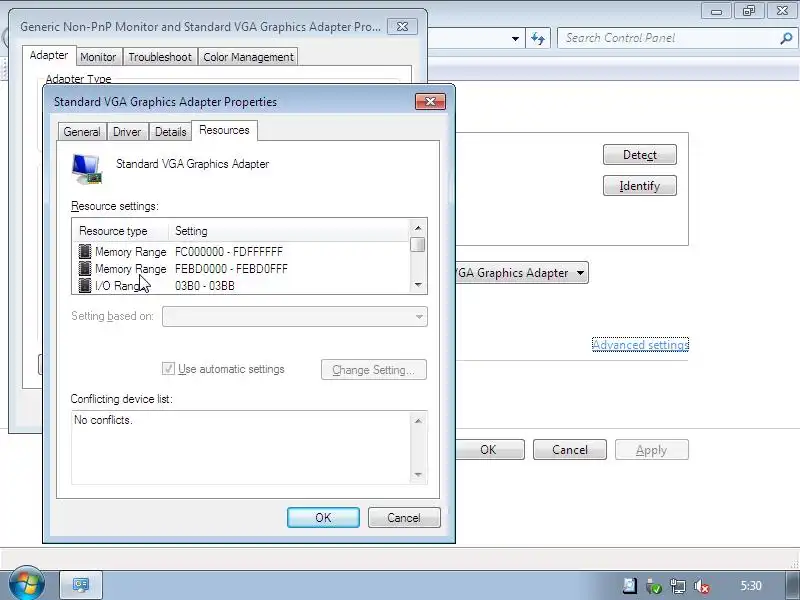The height and width of the screenshot is (600, 800).
Task: Switch to the Driver tab
Action: click(x=127, y=132)
